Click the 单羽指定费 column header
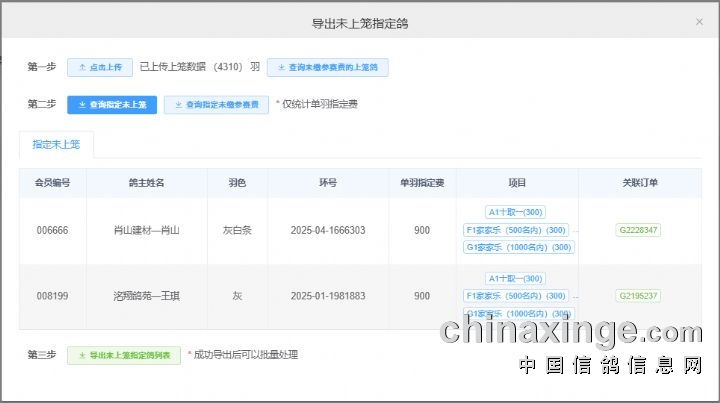The width and height of the screenshot is (720, 403). tap(422, 183)
